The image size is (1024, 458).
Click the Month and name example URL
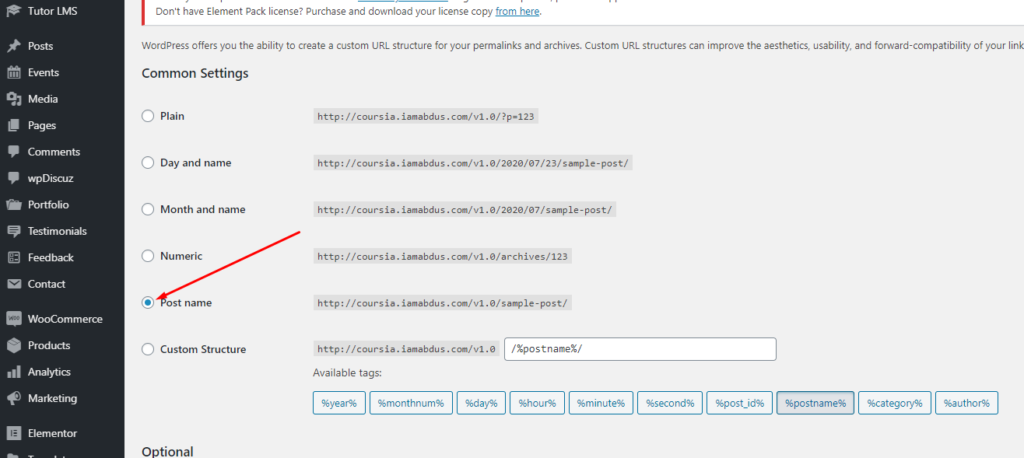(464, 210)
